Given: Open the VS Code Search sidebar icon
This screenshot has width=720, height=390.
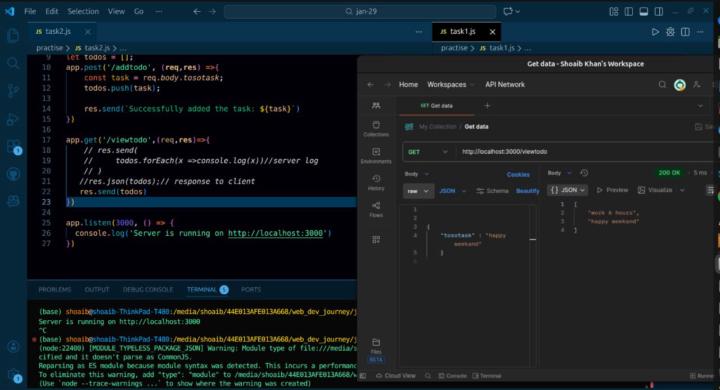Looking at the screenshot, I should pos(13,63).
